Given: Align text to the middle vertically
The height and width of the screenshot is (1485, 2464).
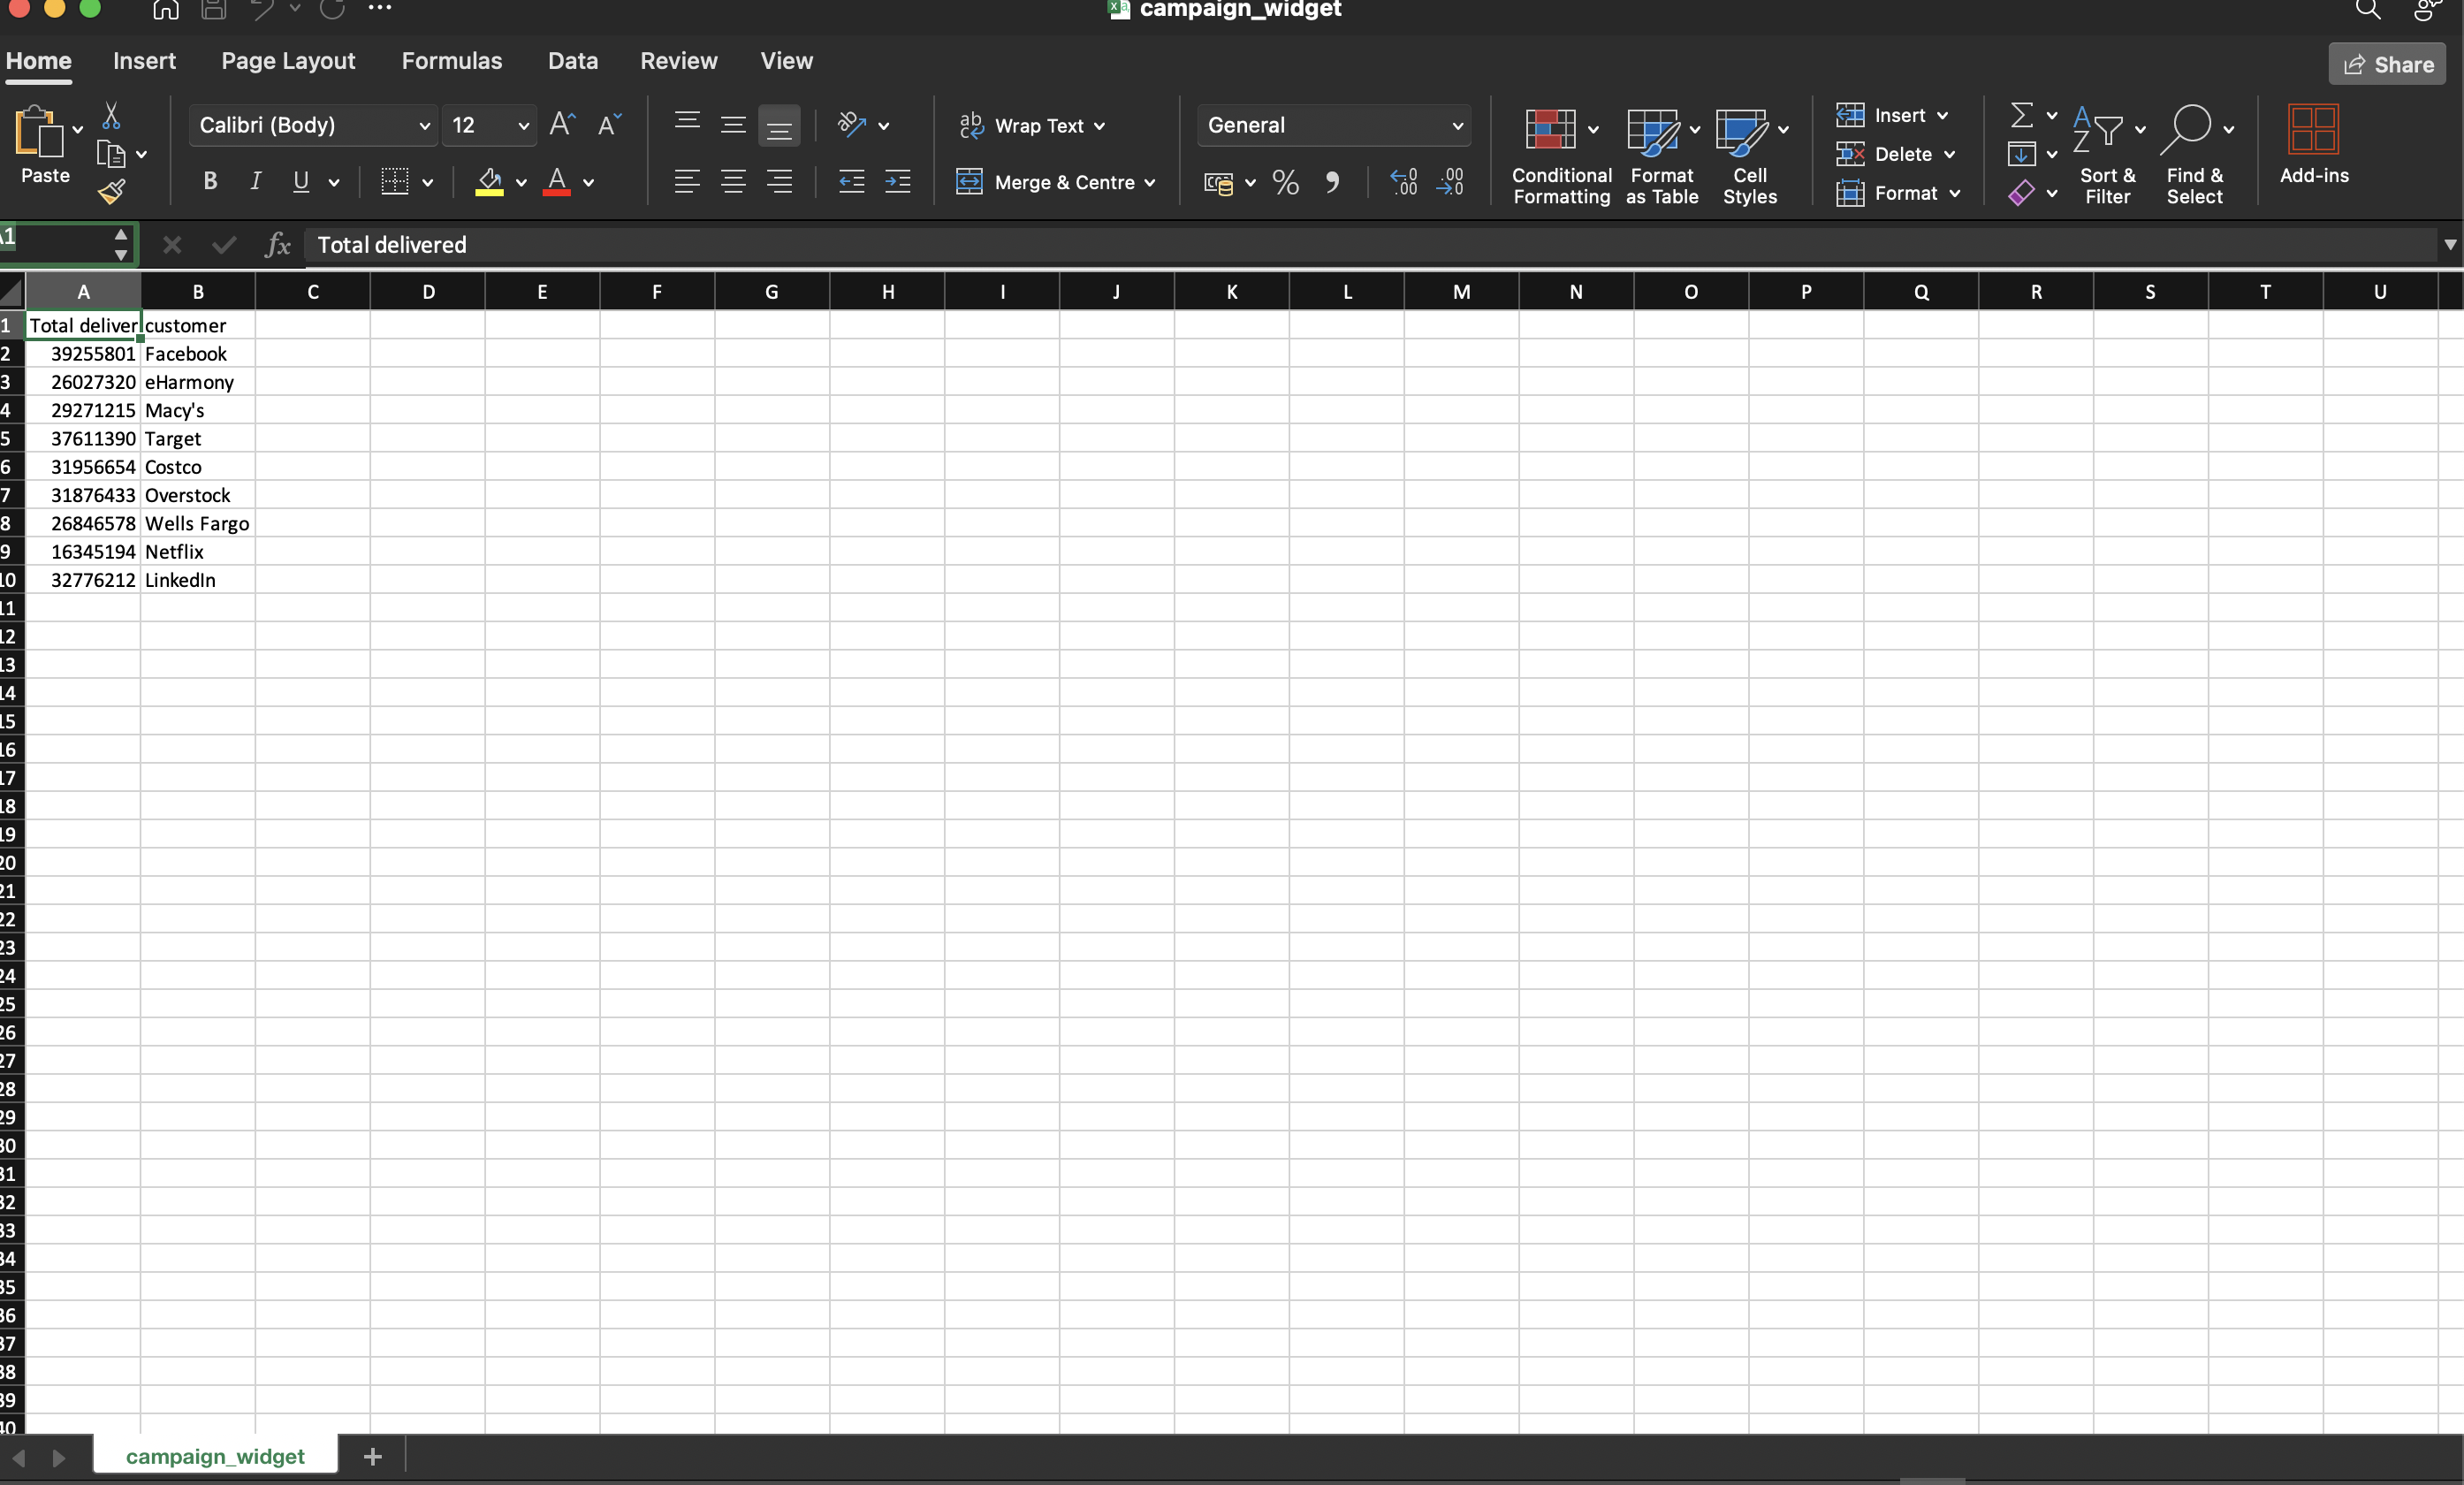Looking at the screenshot, I should pos(733,124).
